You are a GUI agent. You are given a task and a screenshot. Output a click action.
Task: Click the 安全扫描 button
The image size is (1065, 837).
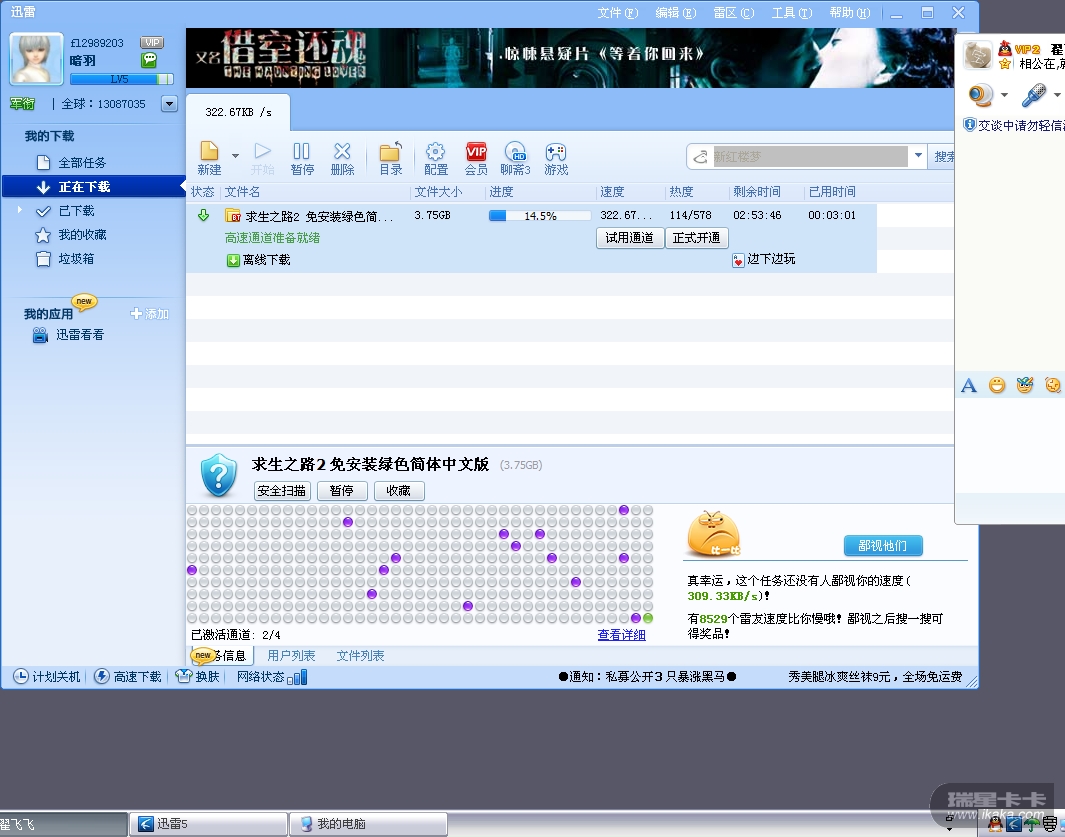click(x=282, y=491)
